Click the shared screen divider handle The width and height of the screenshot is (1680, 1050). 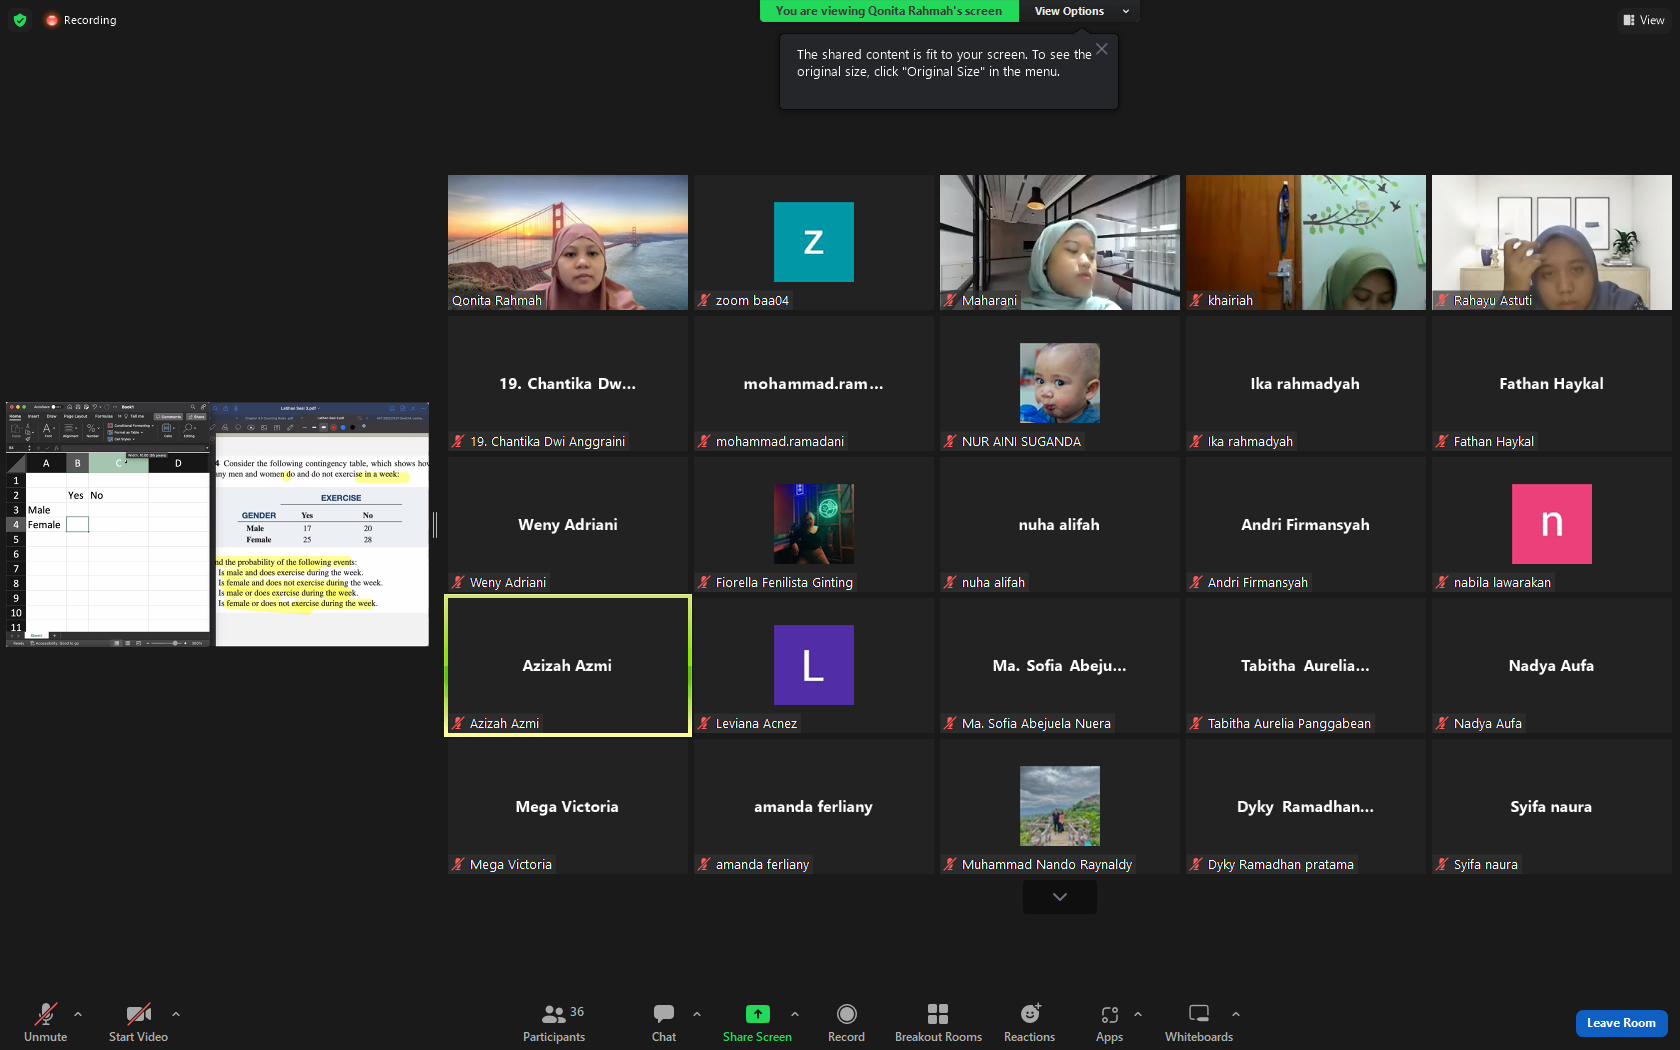point(435,524)
